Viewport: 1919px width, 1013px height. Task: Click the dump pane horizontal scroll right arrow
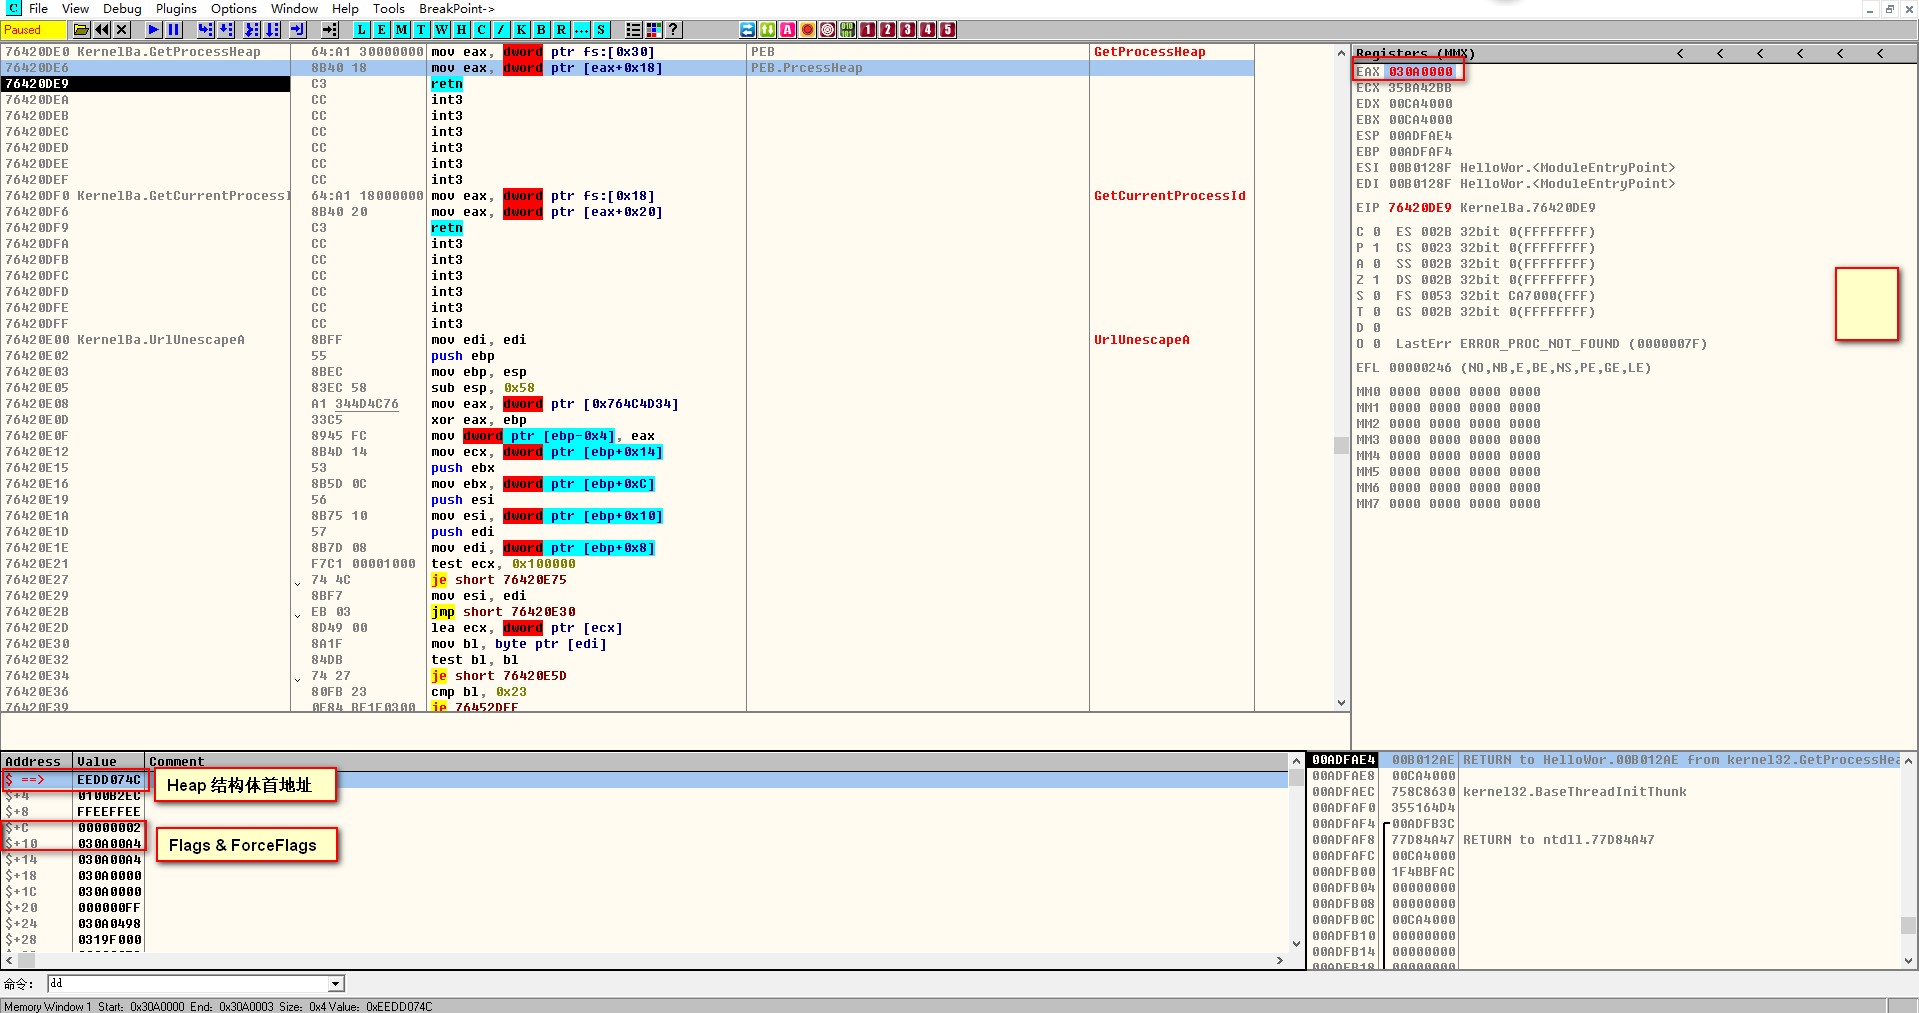tap(1280, 960)
